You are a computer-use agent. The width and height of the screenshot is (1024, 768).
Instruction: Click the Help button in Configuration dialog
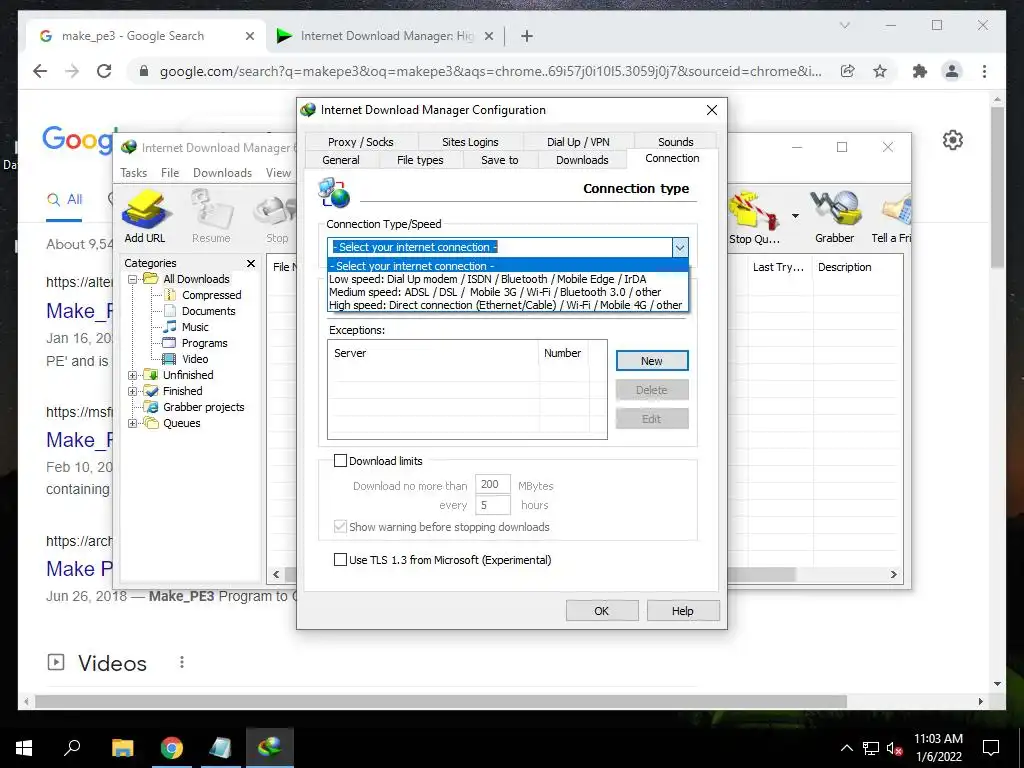682,611
